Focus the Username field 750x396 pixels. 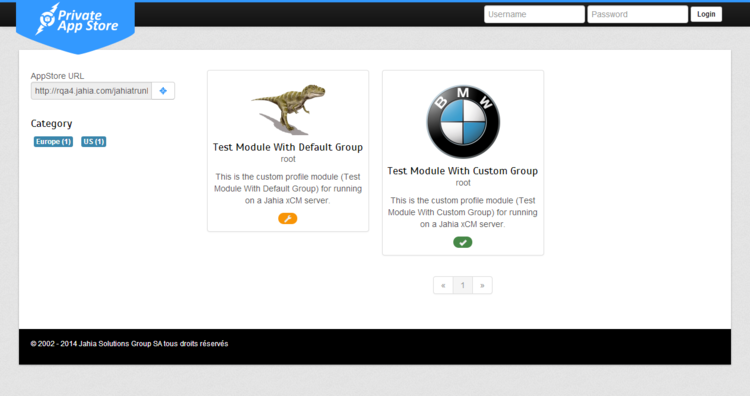pos(534,14)
